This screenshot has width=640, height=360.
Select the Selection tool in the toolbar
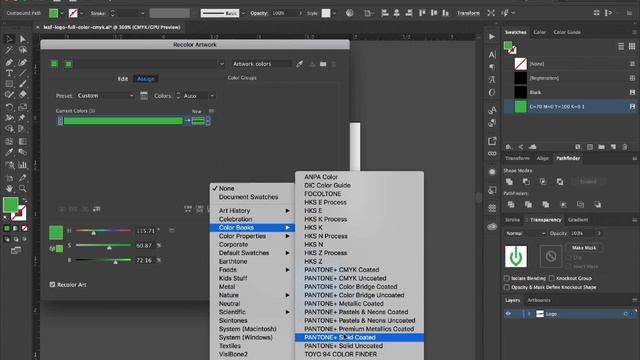[9, 39]
